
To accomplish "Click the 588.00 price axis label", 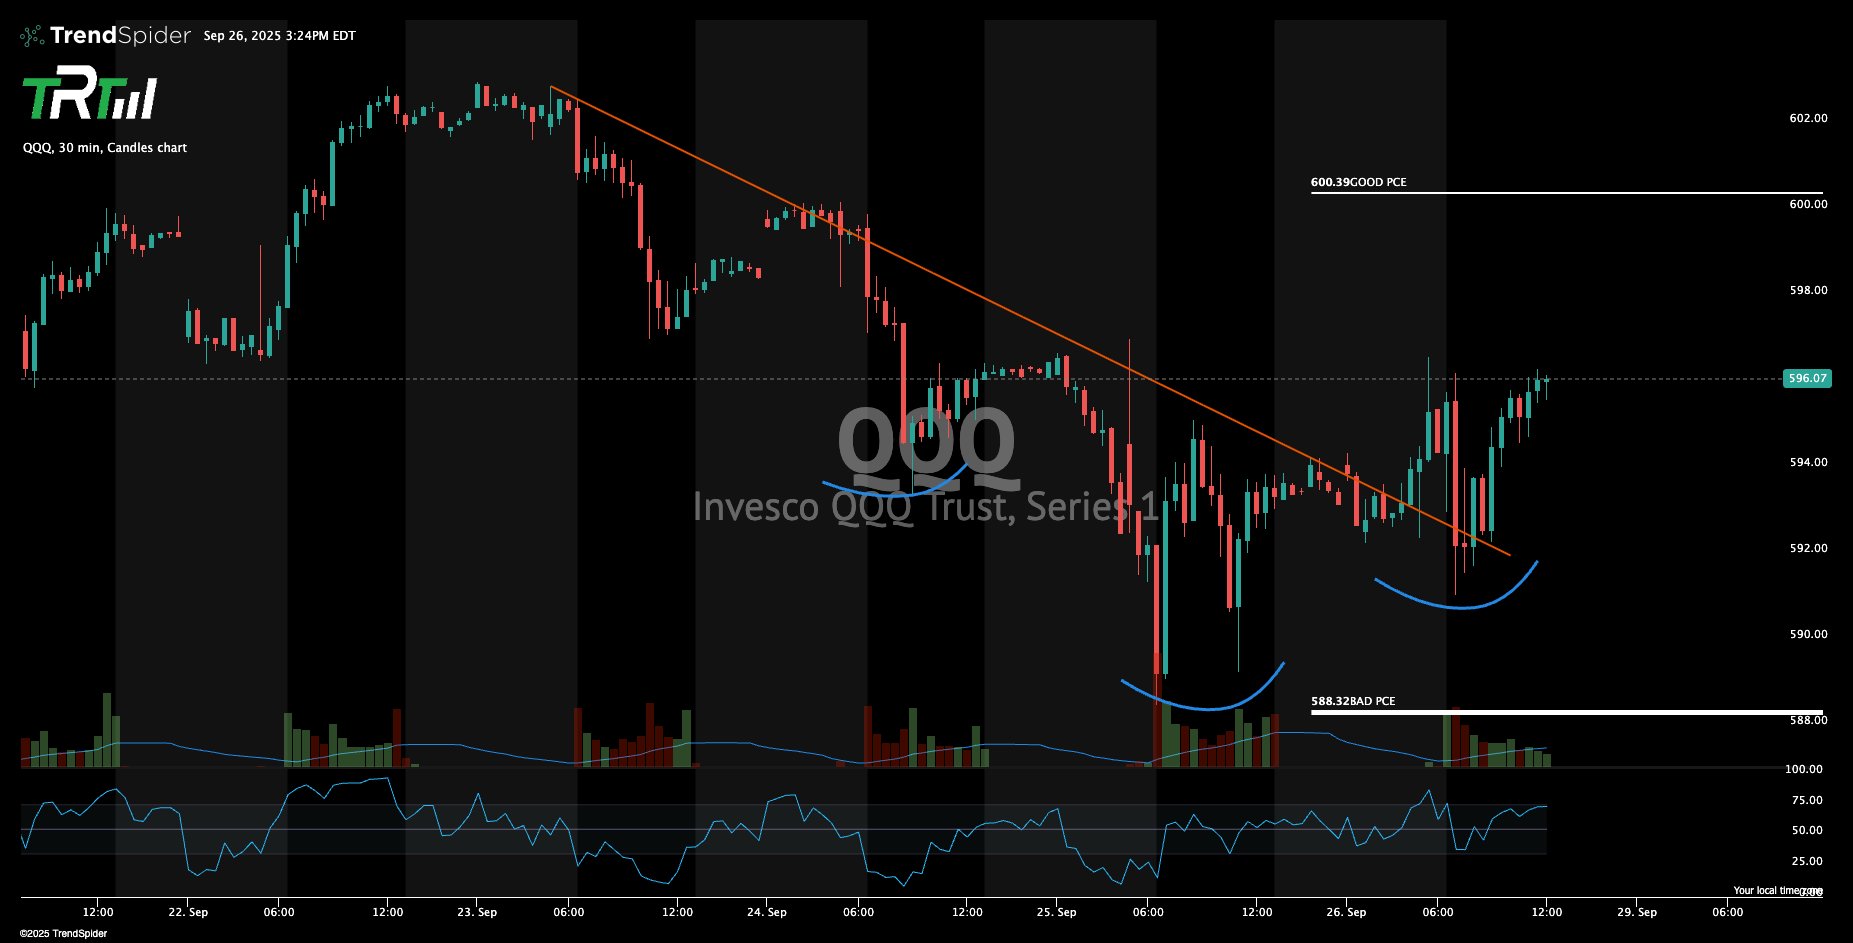I will click(1808, 720).
